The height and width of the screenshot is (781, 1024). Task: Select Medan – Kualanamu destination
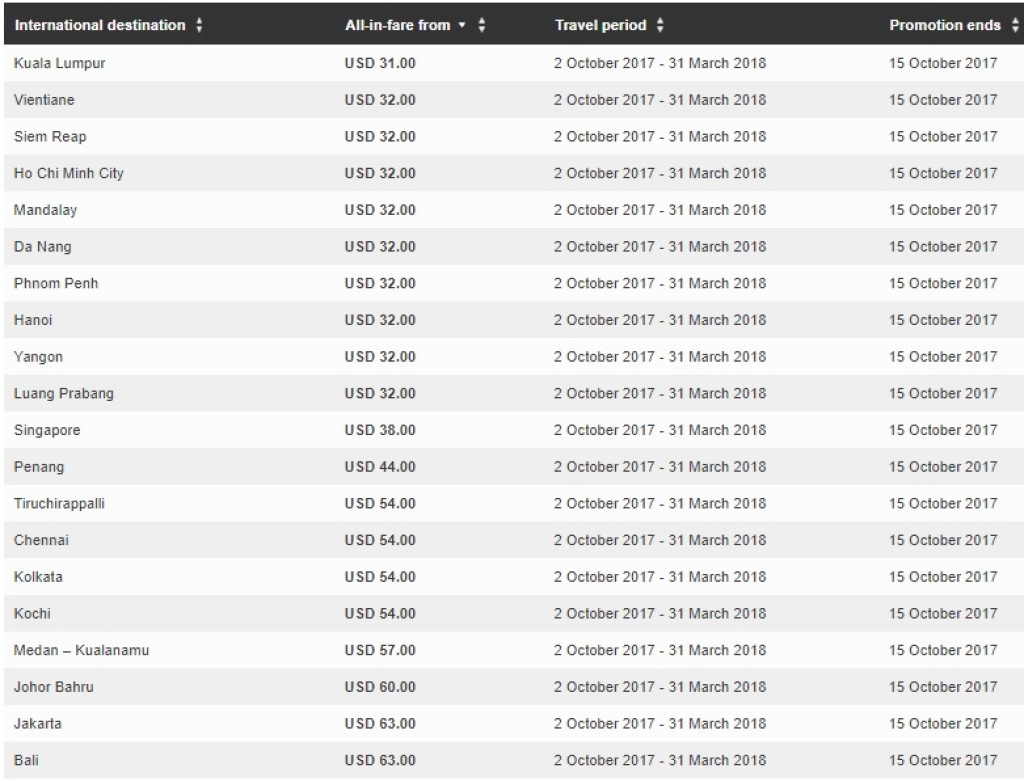81,650
